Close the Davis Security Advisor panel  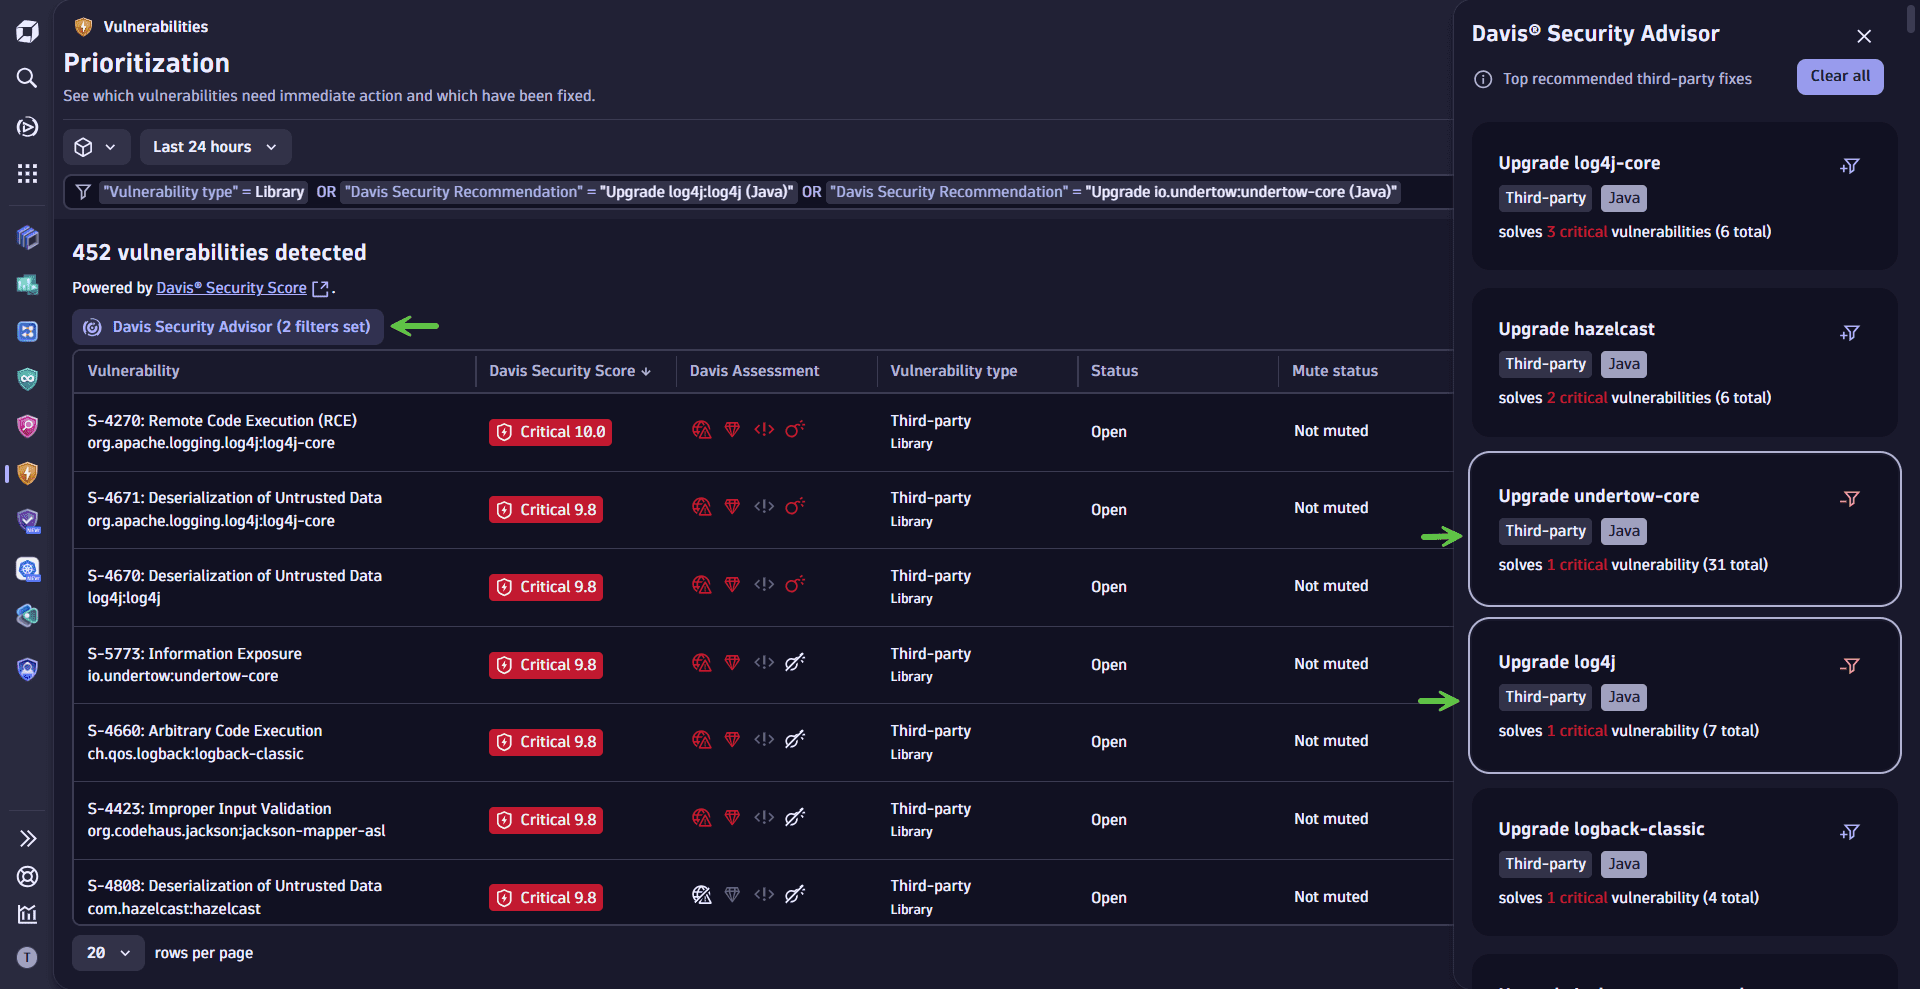click(1864, 36)
